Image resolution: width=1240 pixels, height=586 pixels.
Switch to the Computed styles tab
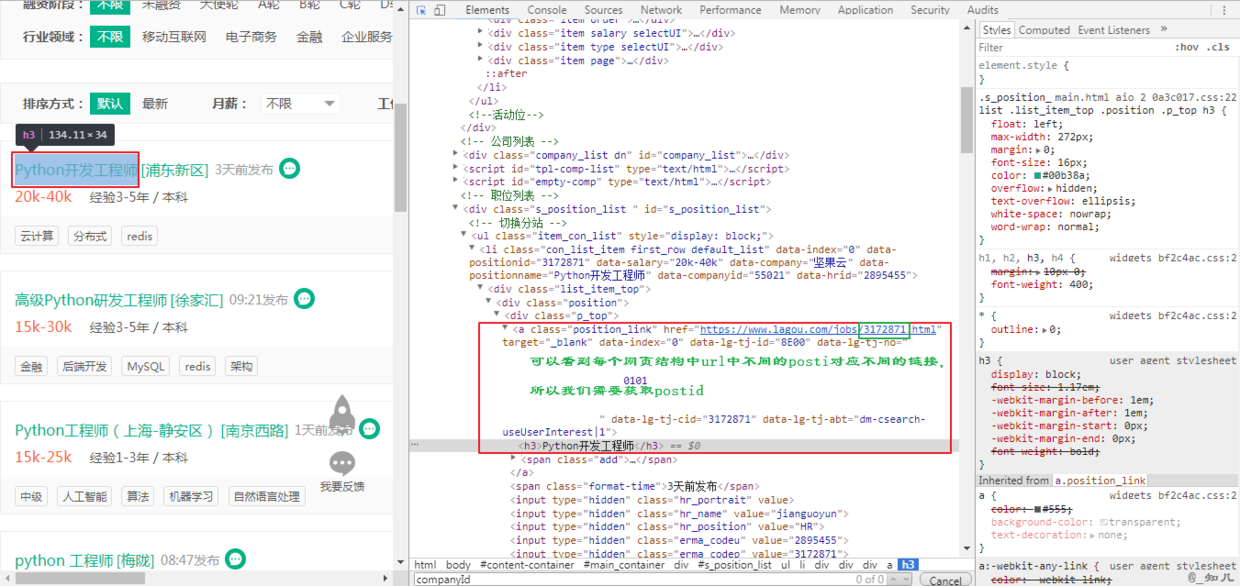1044,30
